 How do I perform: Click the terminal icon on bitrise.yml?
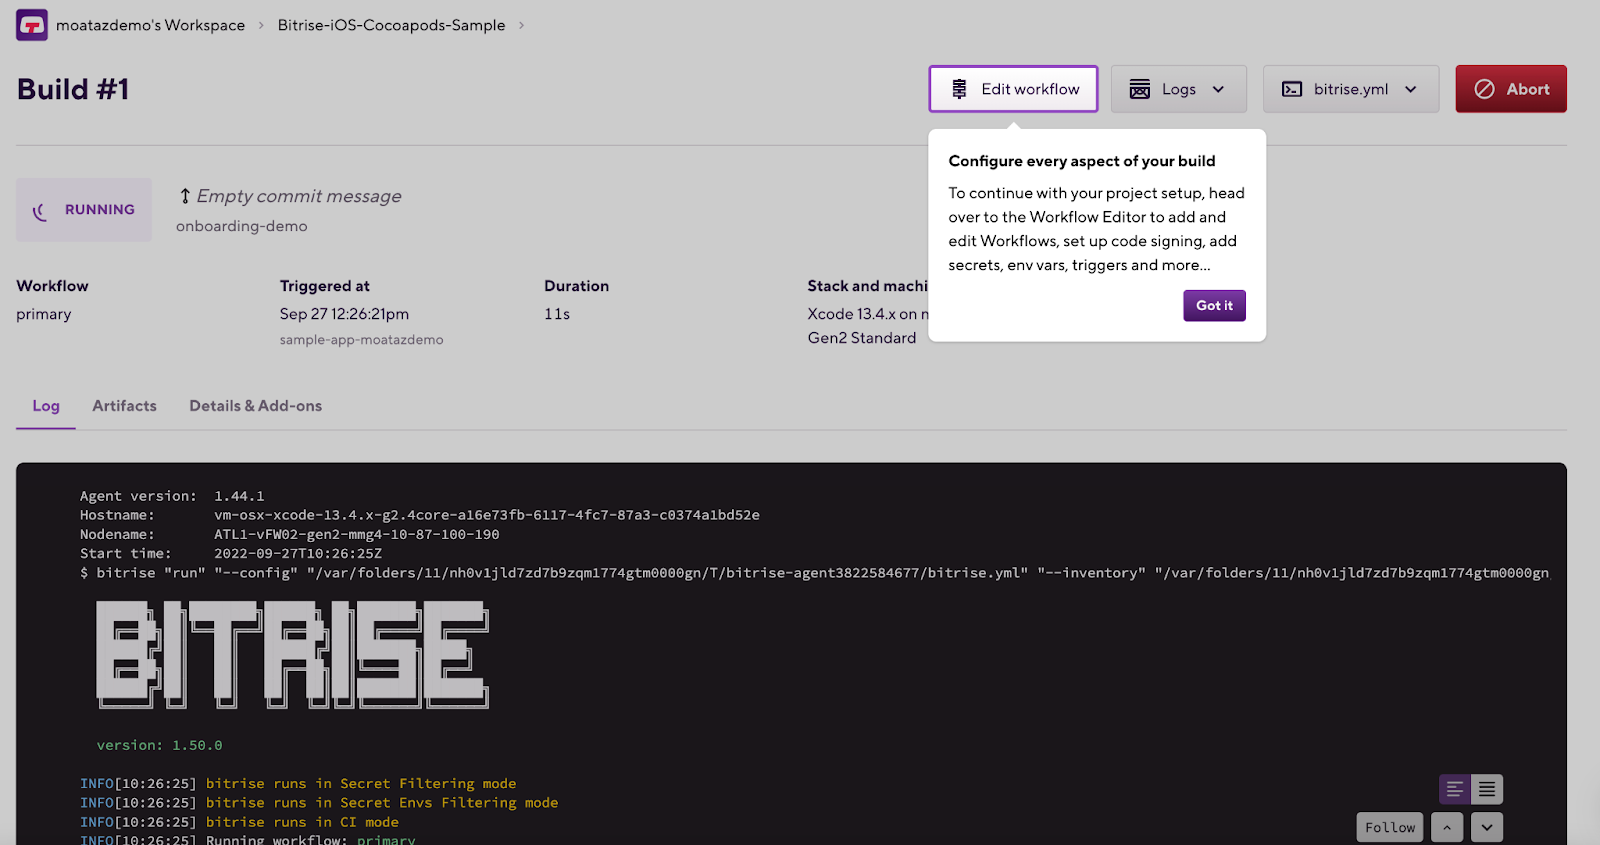1292,89
